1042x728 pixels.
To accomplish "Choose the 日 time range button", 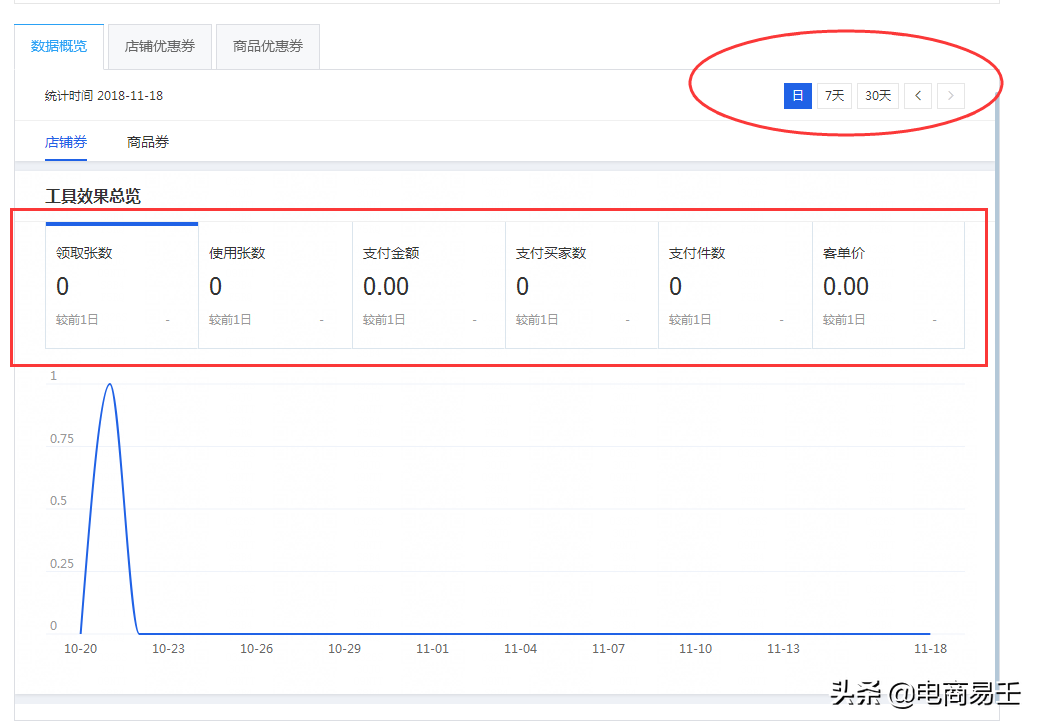I will (797, 96).
